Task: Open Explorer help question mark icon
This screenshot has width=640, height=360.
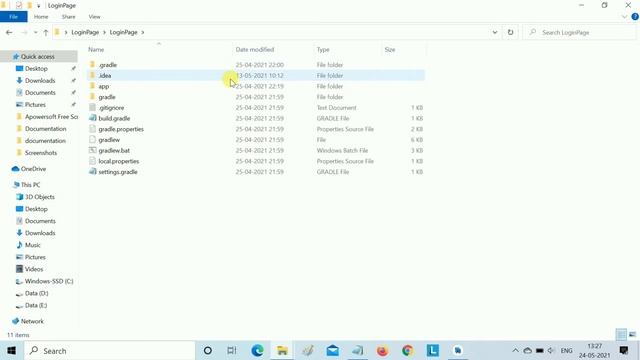Action: tap(635, 17)
